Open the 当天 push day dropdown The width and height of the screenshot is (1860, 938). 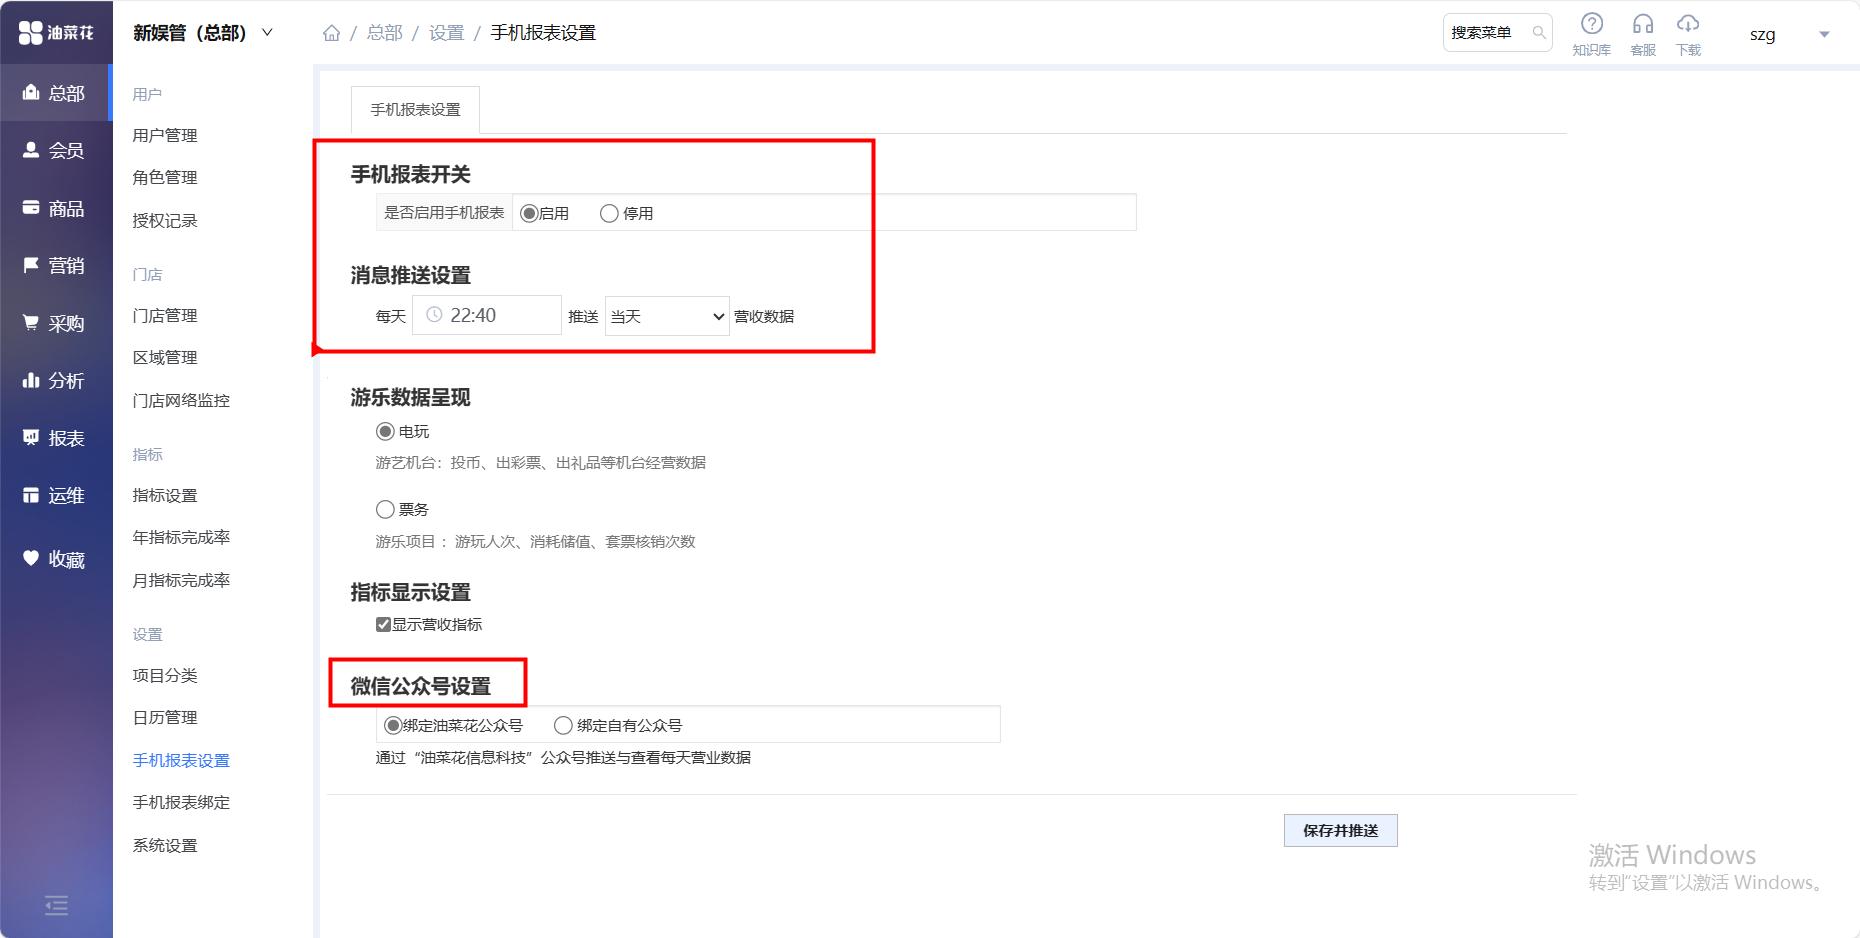(x=667, y=316)
